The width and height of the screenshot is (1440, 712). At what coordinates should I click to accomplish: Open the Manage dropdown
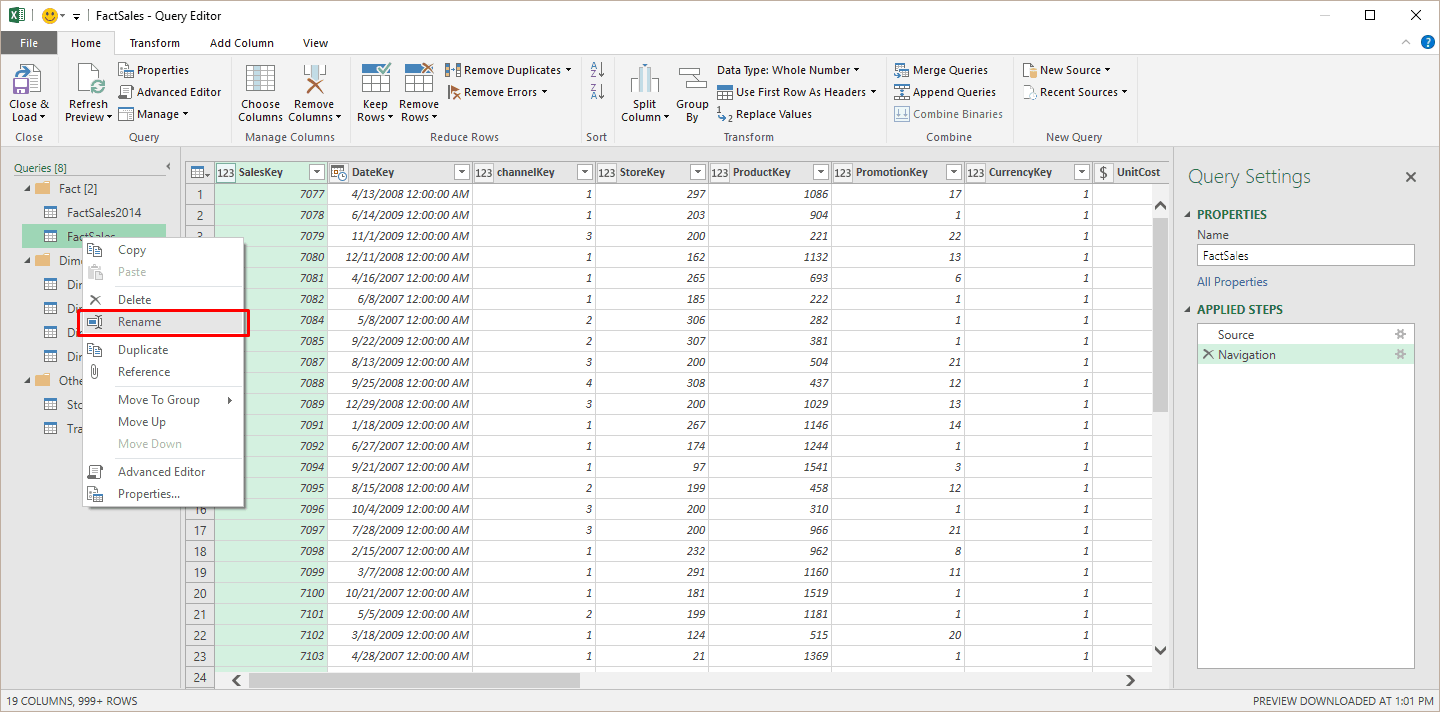(x=154, y=114)
